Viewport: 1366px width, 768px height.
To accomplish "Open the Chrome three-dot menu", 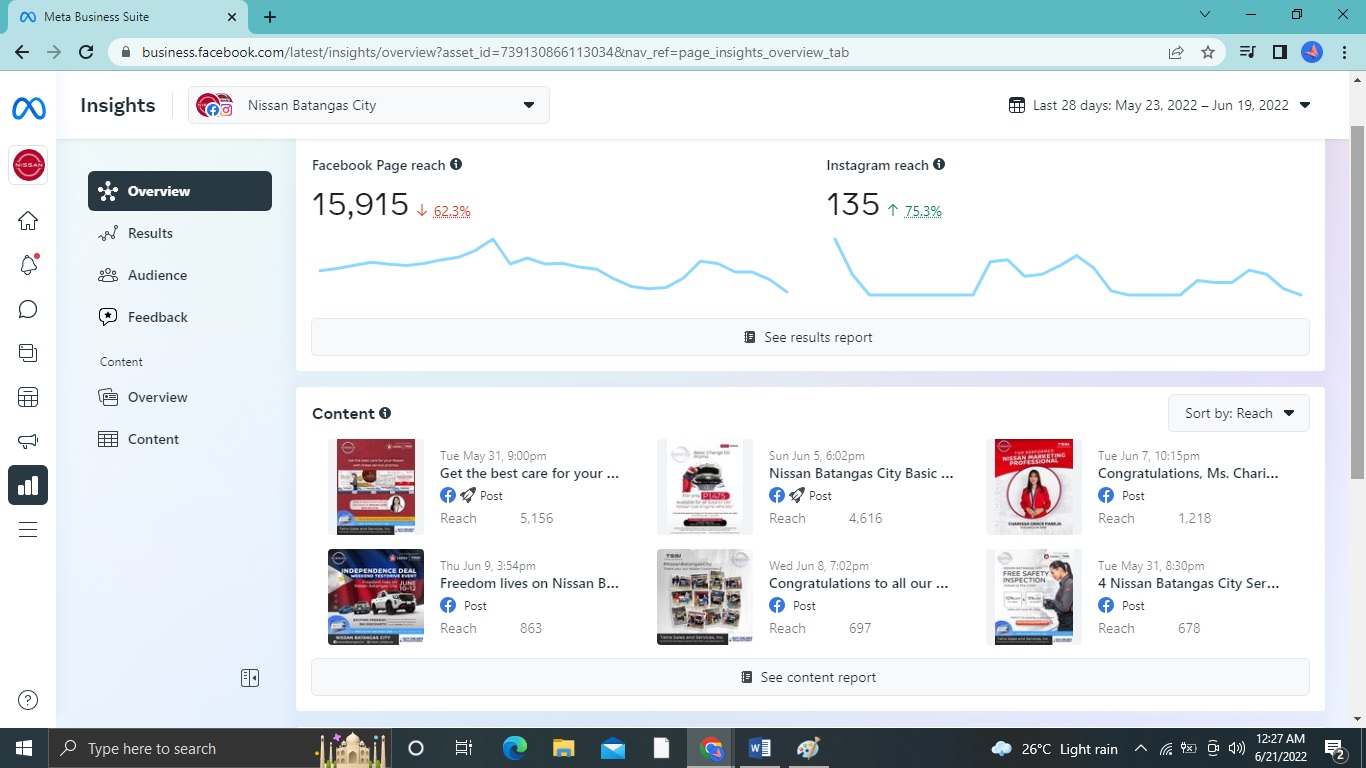I will 1343,52.
